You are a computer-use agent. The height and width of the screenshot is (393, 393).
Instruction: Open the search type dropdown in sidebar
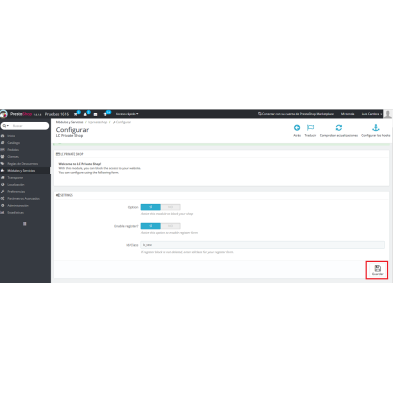(x=6, y=126)
